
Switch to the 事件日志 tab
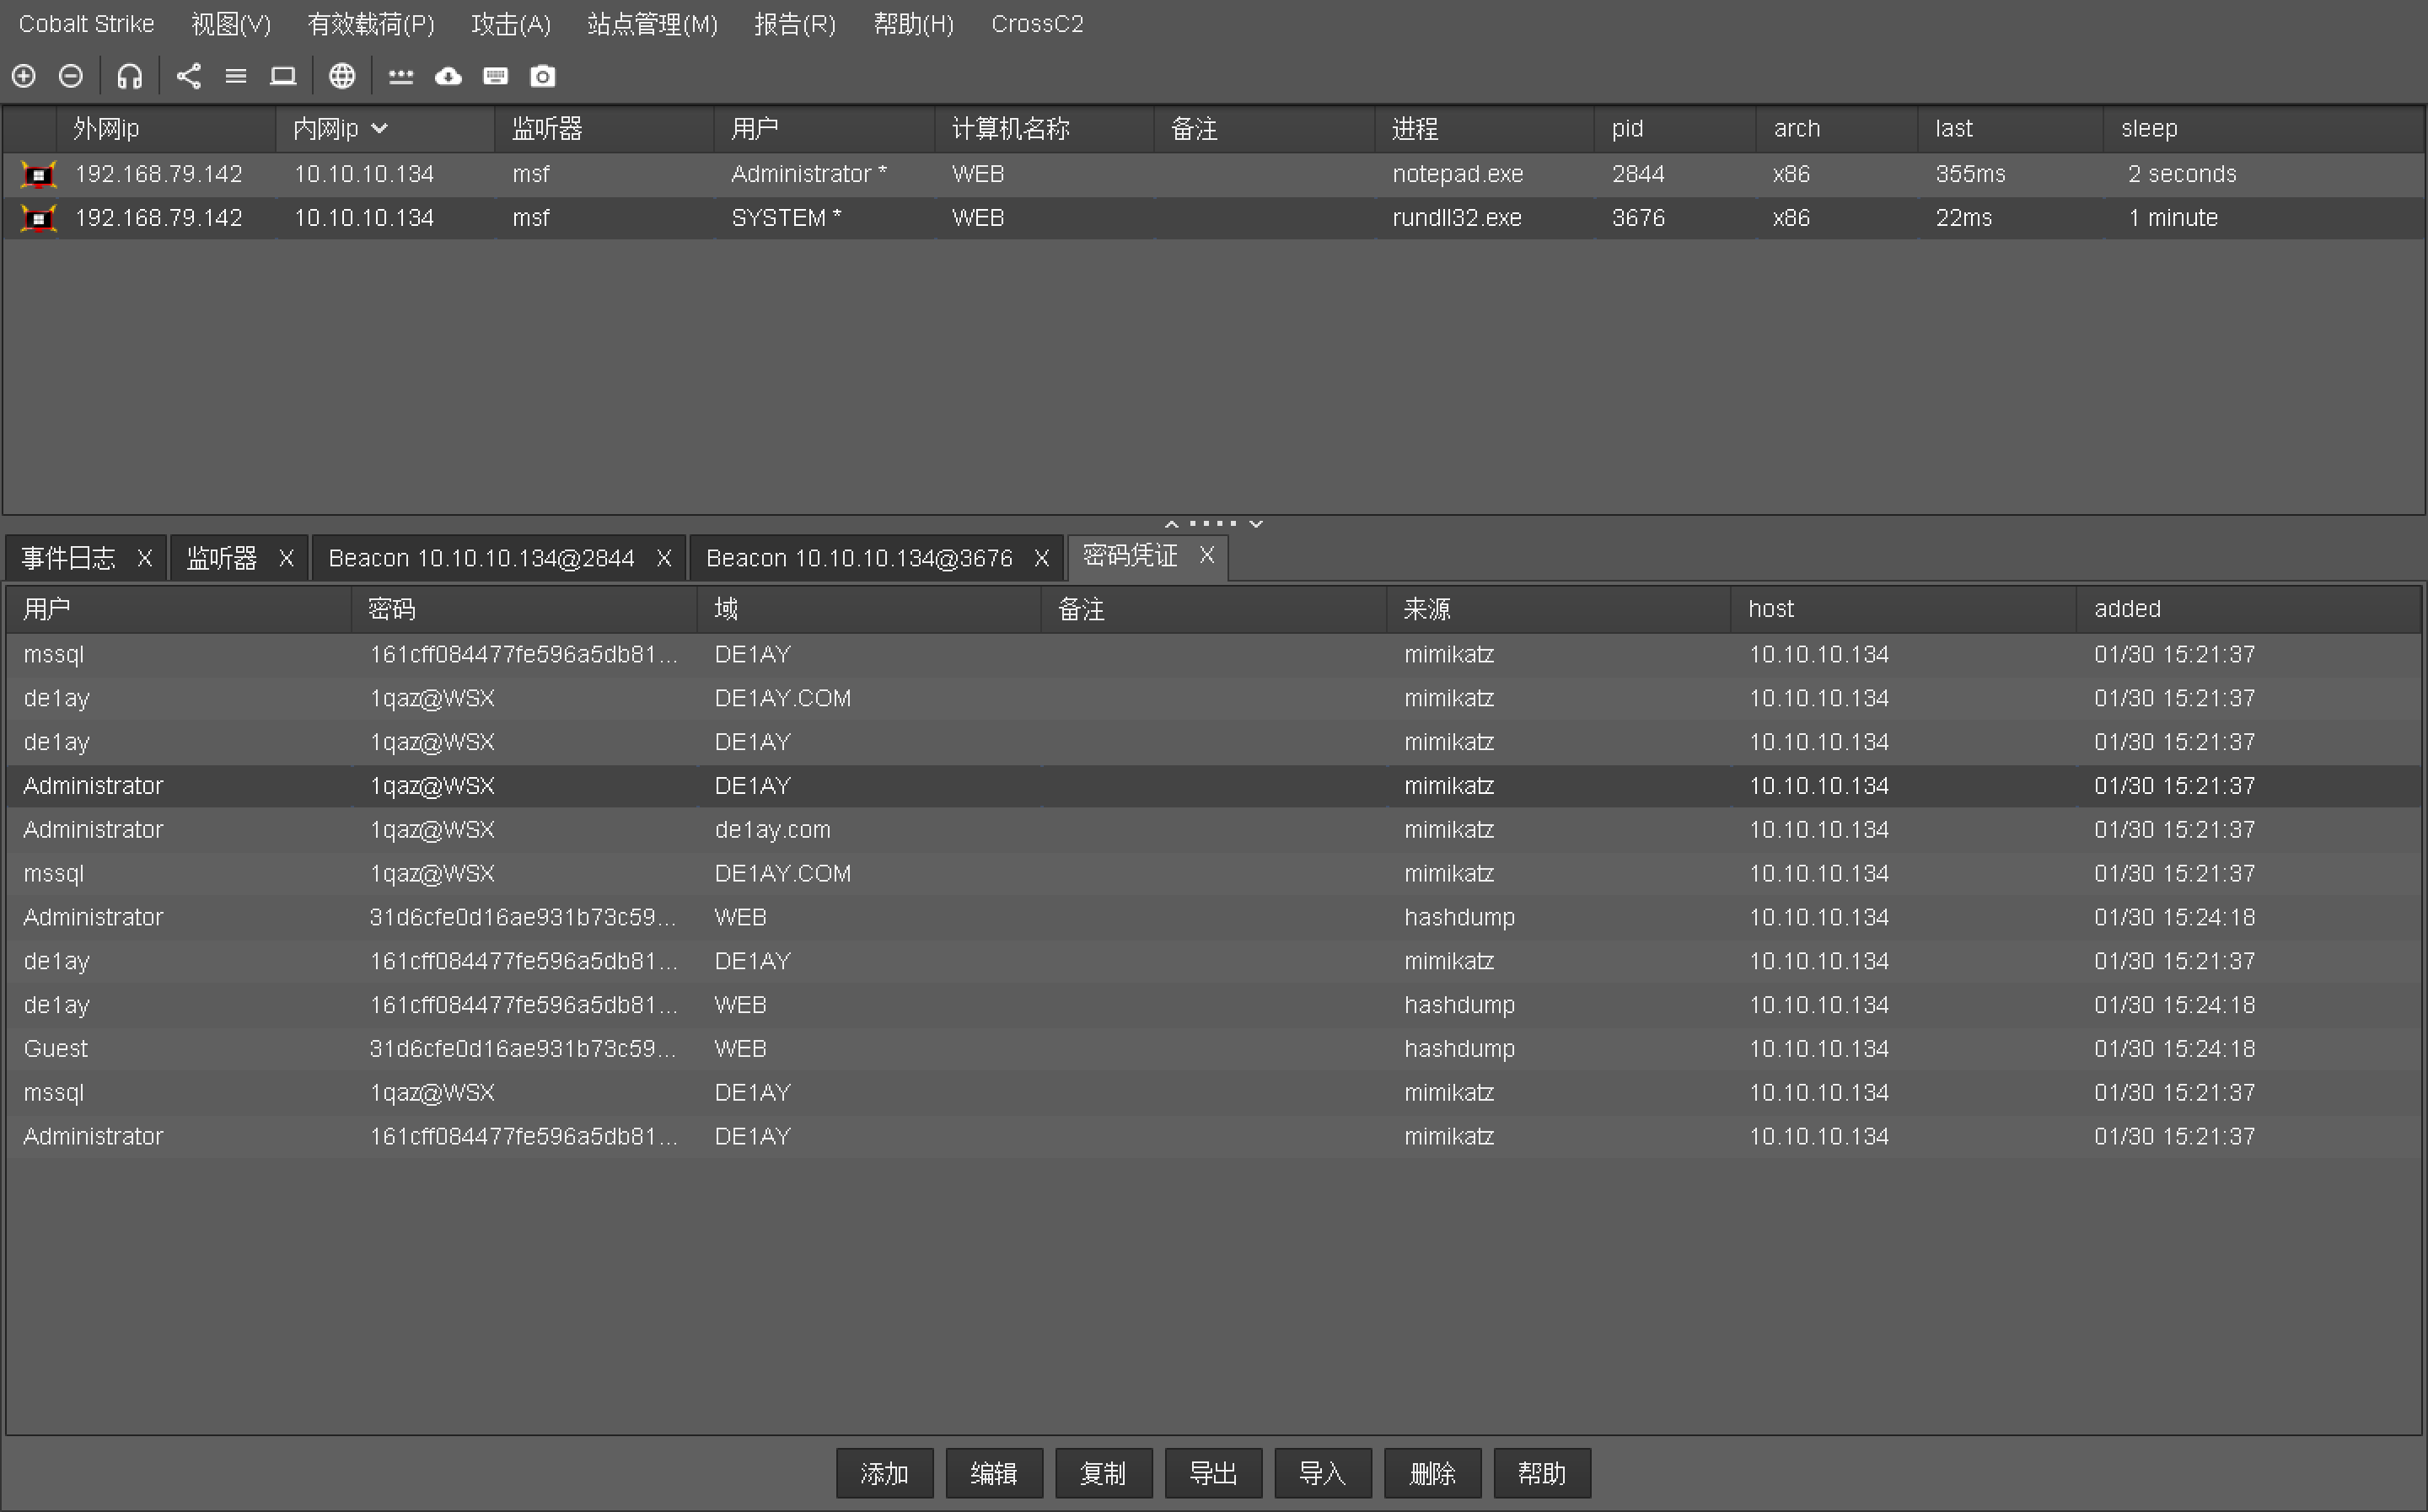click(x=69, y=558)
